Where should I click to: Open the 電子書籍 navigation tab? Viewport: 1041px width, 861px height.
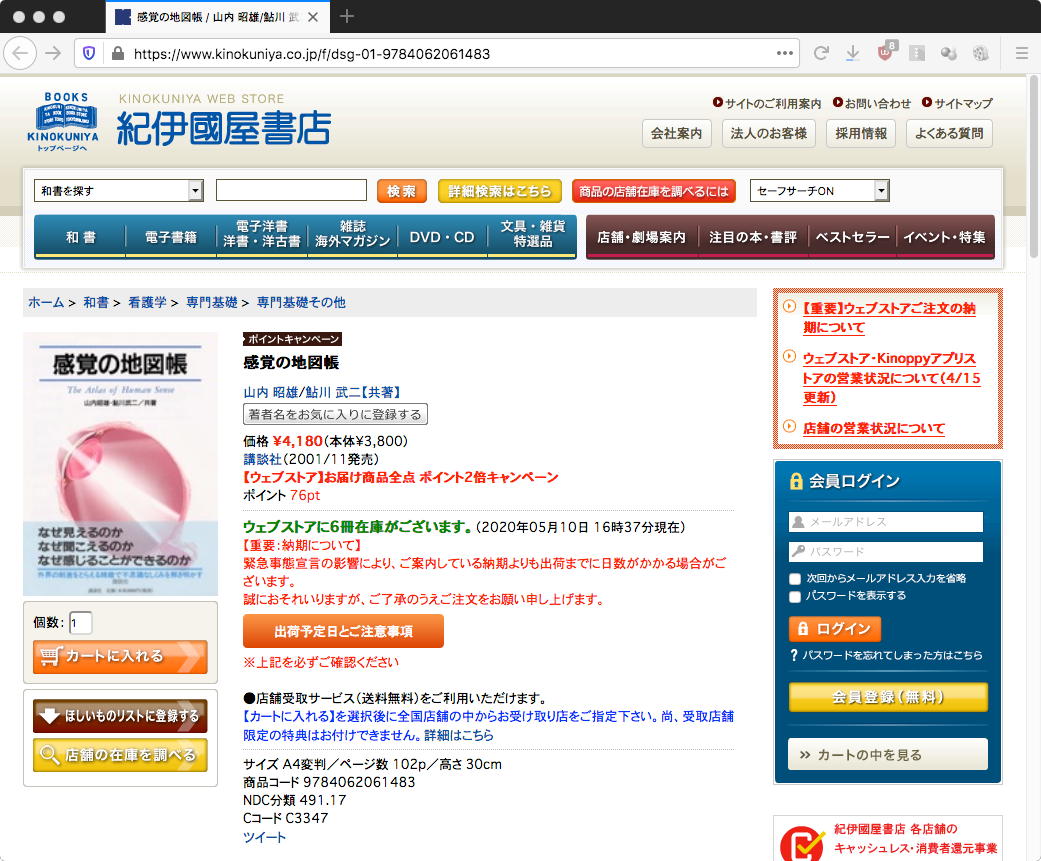(171, 237)
